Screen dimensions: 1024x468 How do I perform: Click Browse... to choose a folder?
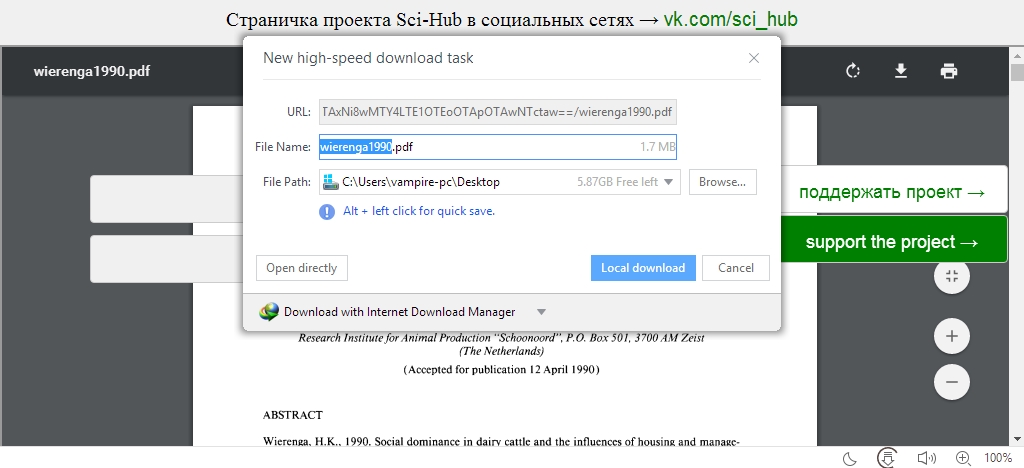coord(722,182)
